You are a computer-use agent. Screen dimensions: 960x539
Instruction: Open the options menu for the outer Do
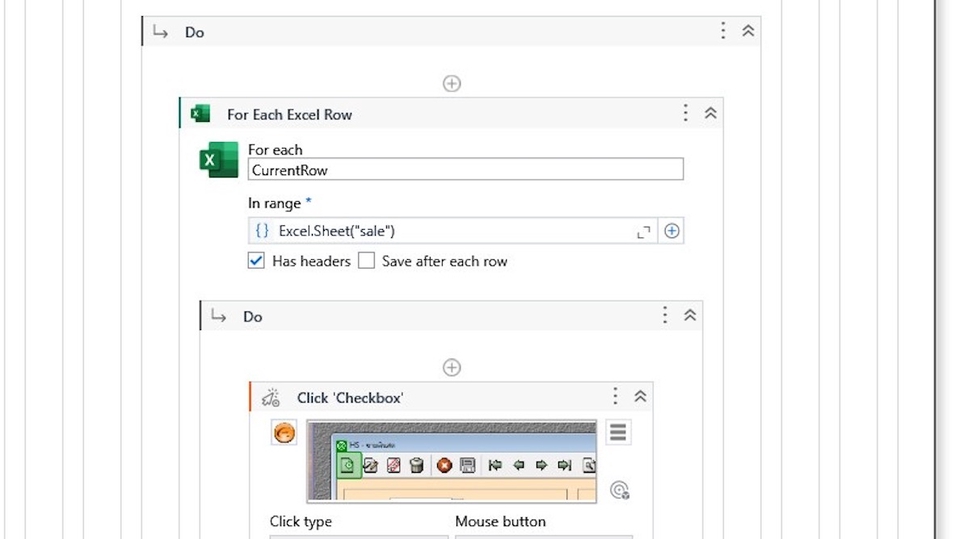(723, 31)
